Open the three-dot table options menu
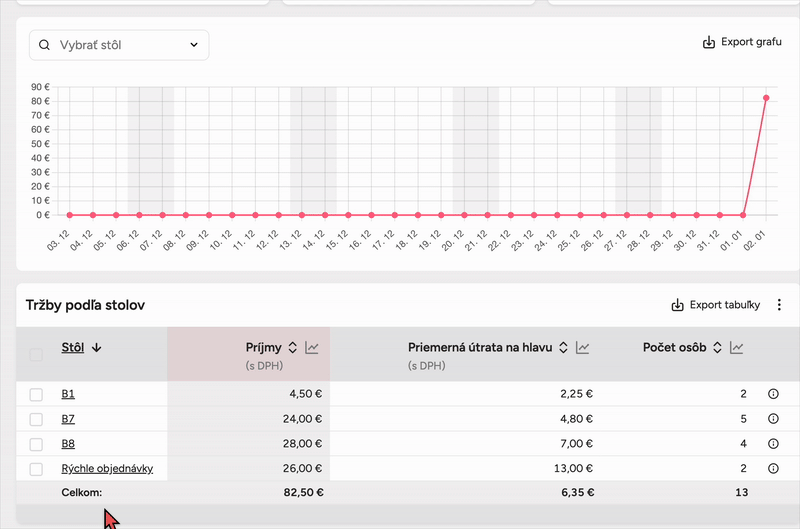The width and height of the screenshot is (800, 529). pyautogui.click(x=779, y=305)
